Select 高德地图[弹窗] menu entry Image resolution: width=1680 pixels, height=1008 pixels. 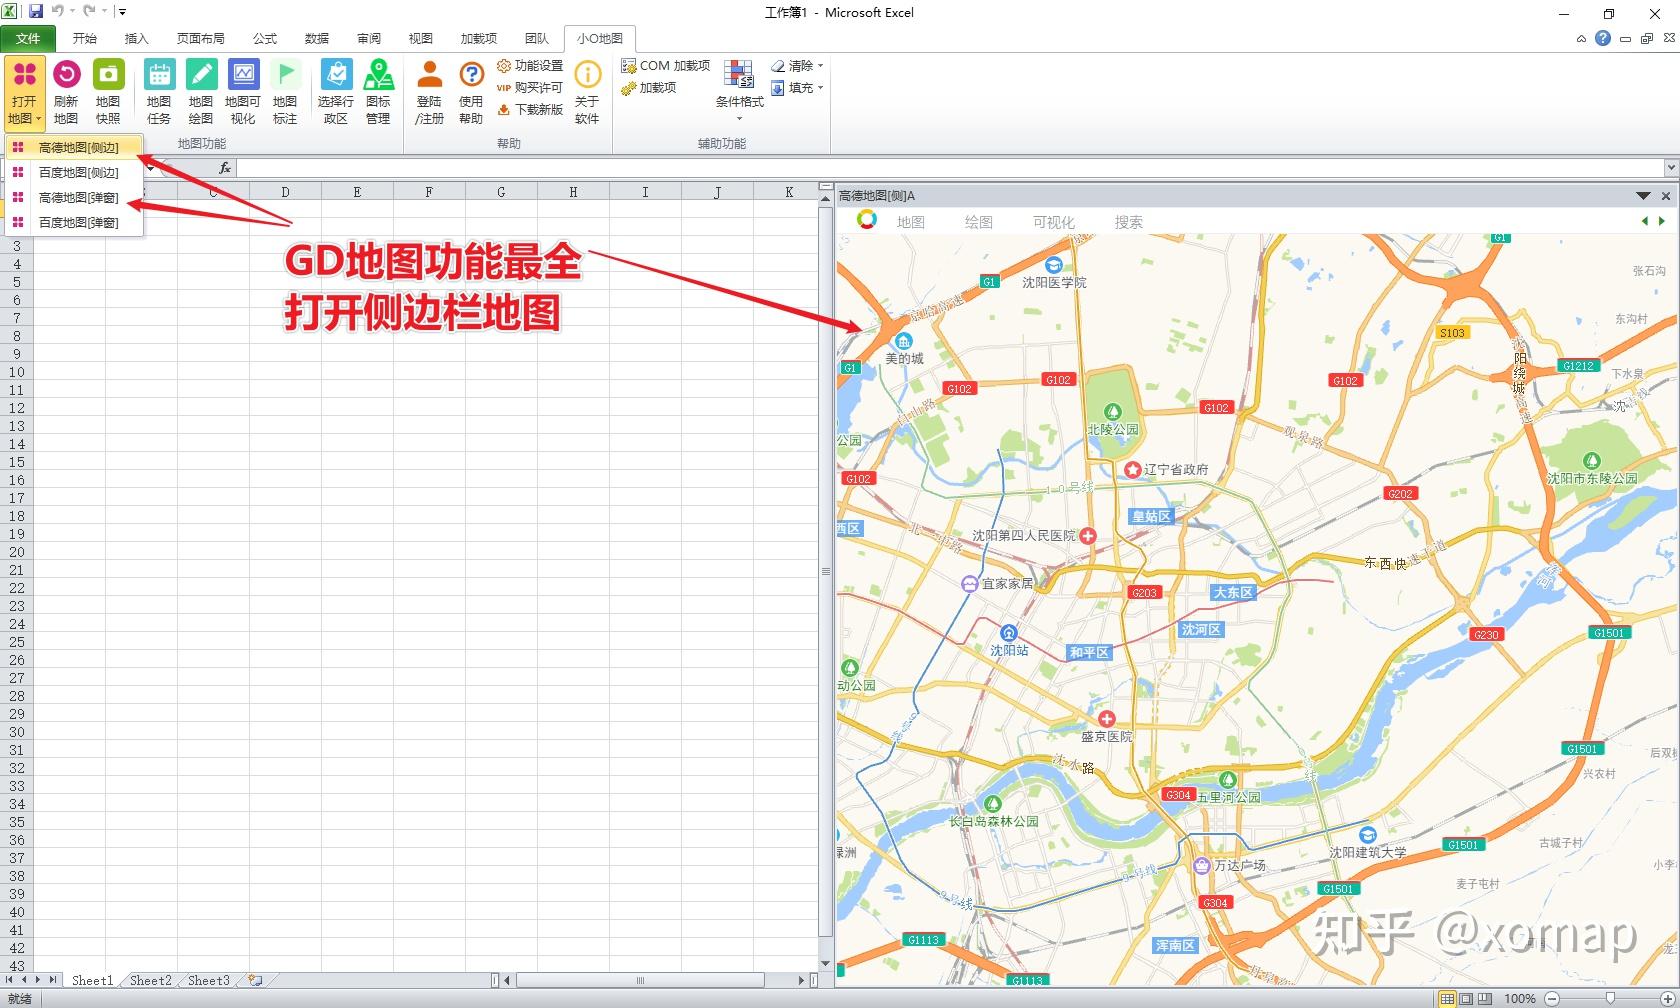(x=74, y=197)
